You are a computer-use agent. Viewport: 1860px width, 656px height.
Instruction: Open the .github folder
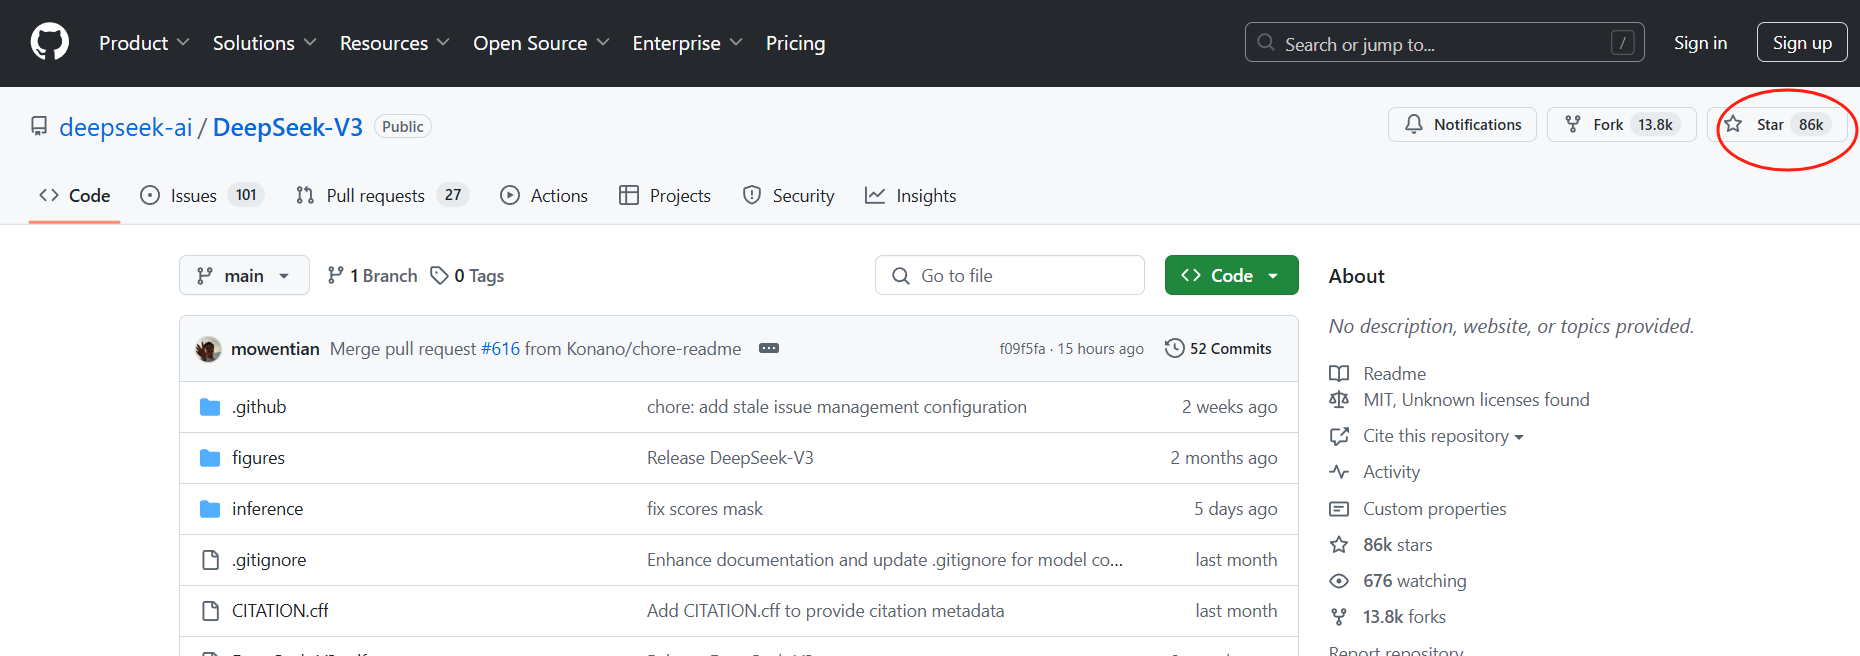259,407
